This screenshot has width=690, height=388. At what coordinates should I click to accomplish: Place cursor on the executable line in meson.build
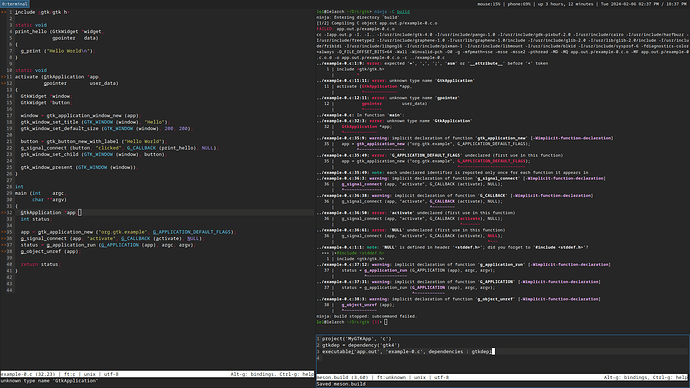pyautogui.click(x=407, y=352)
